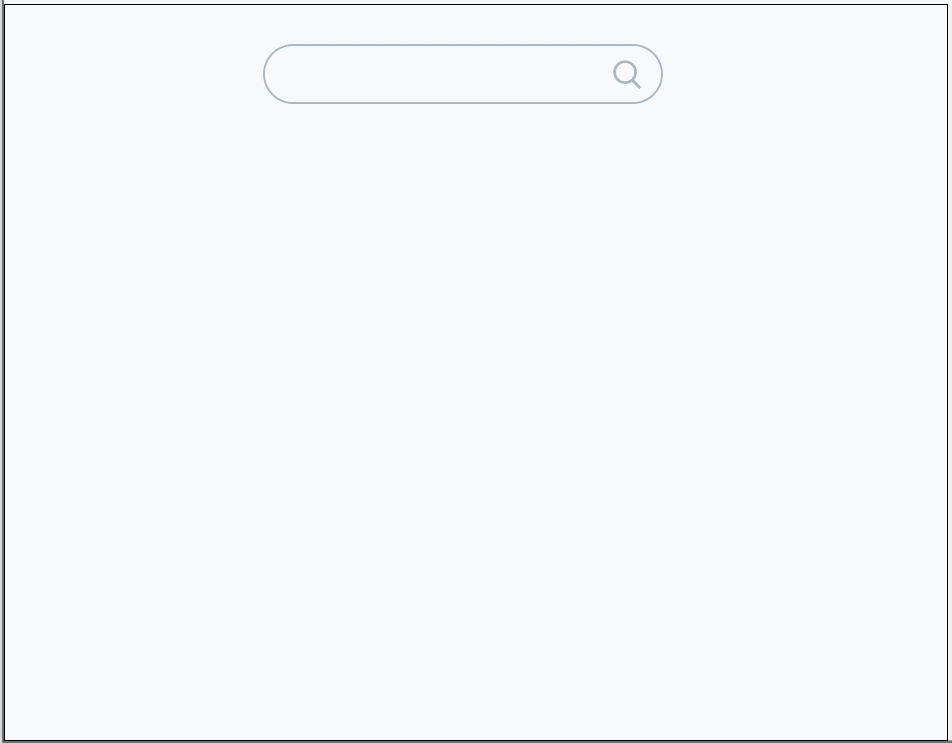Viewport: 952px width, 743px height.
Task: Submit the search with the magnifier icon
Action: pyautogui.click(x=627, y=74)
